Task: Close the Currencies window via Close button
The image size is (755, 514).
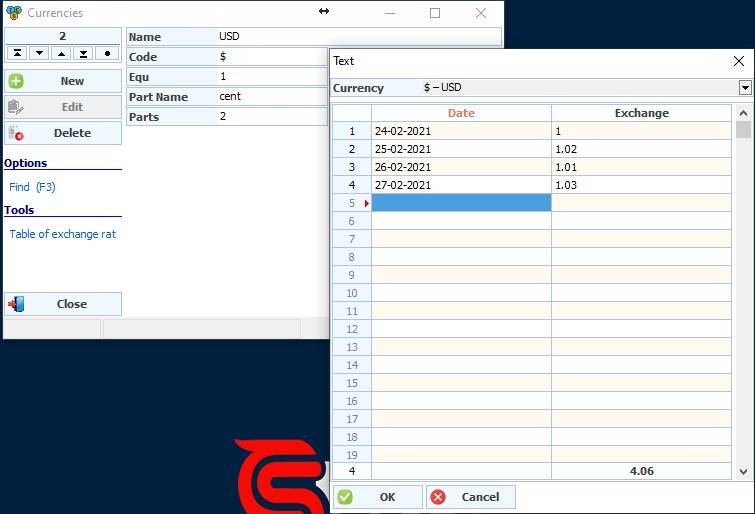Action: [x=63, y=304]
